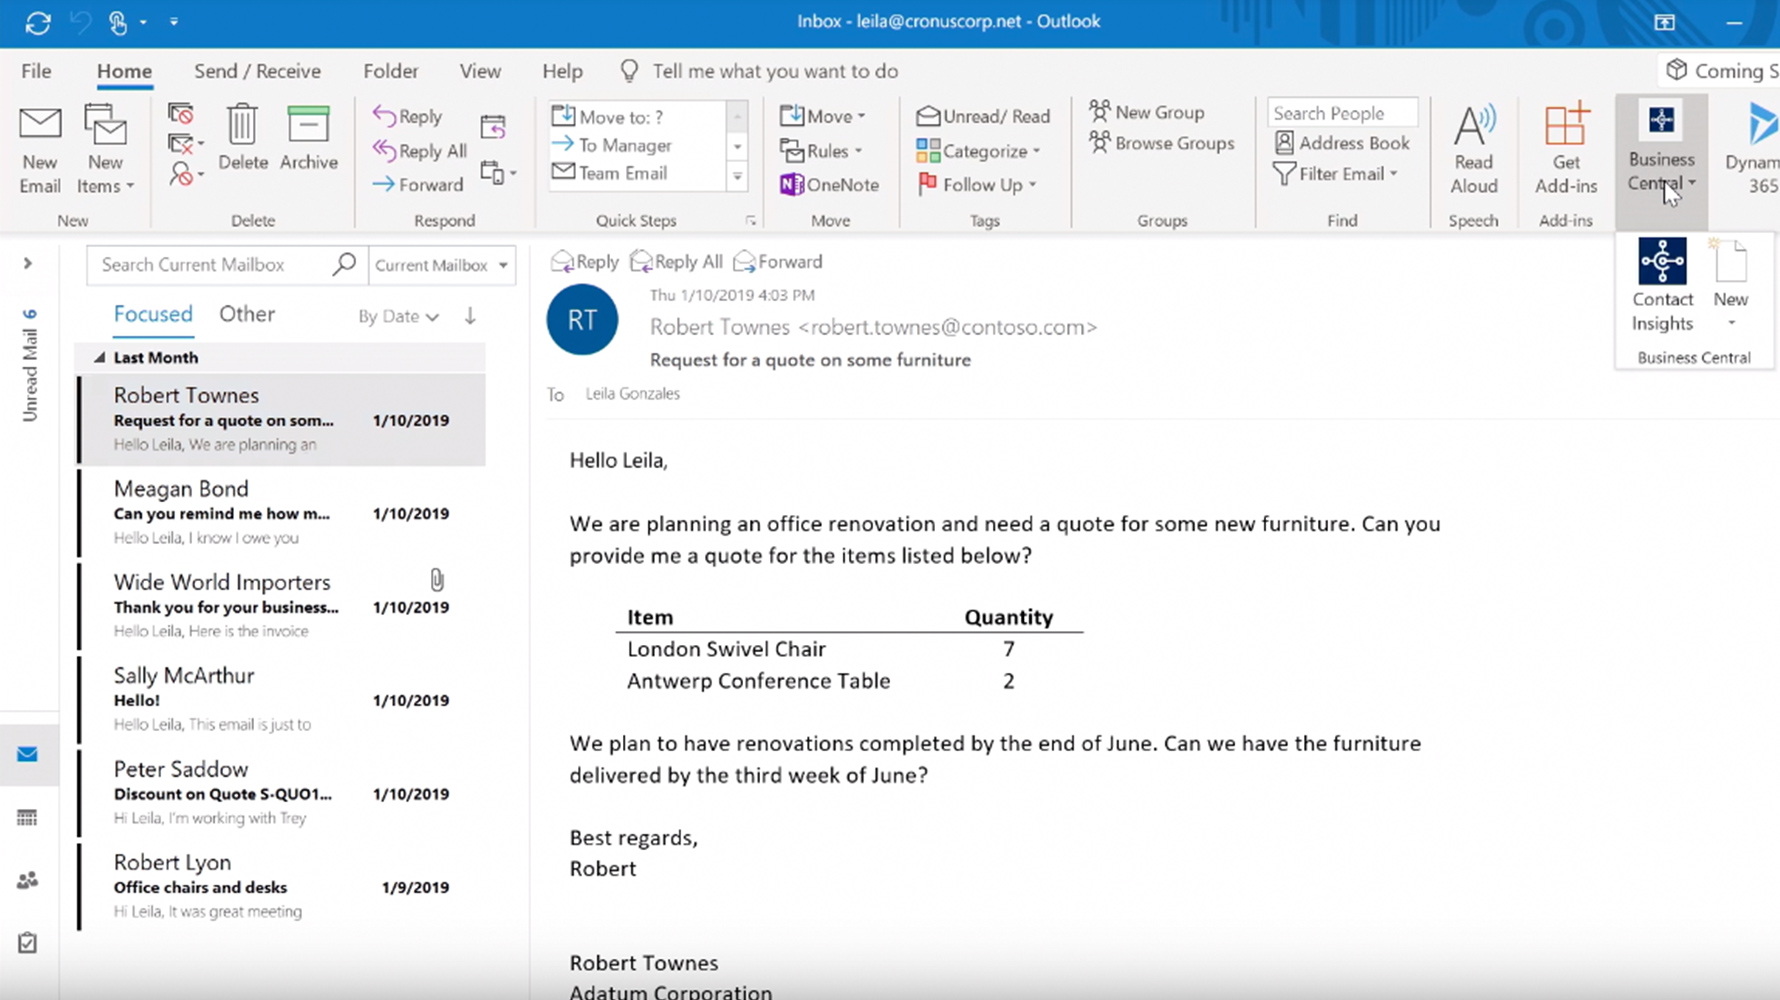1780x1000 pixels.
Task: Open the Quick Steps dialog launcher
Action: pos(751,221)
